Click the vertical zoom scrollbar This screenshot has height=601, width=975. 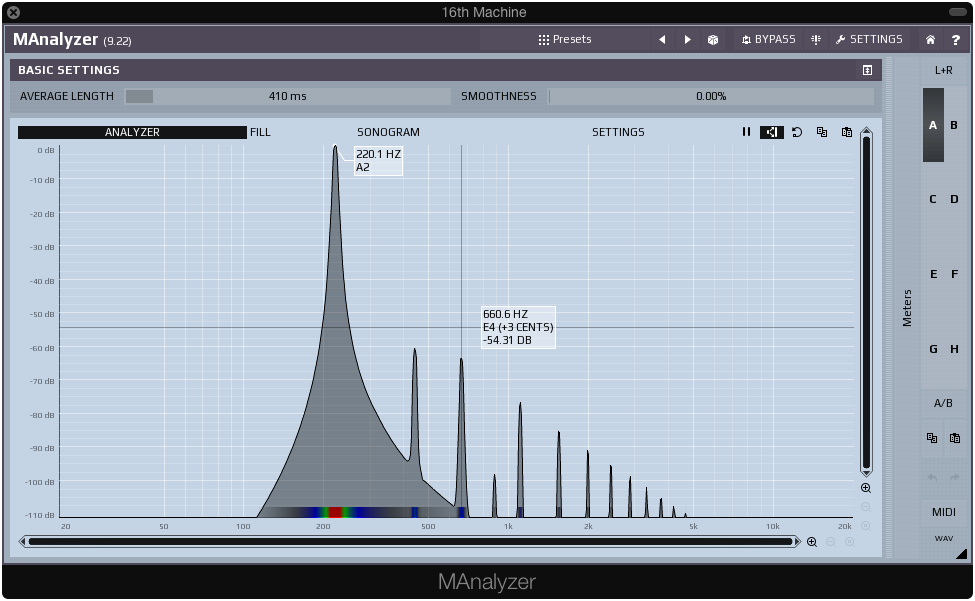[866, 303]
